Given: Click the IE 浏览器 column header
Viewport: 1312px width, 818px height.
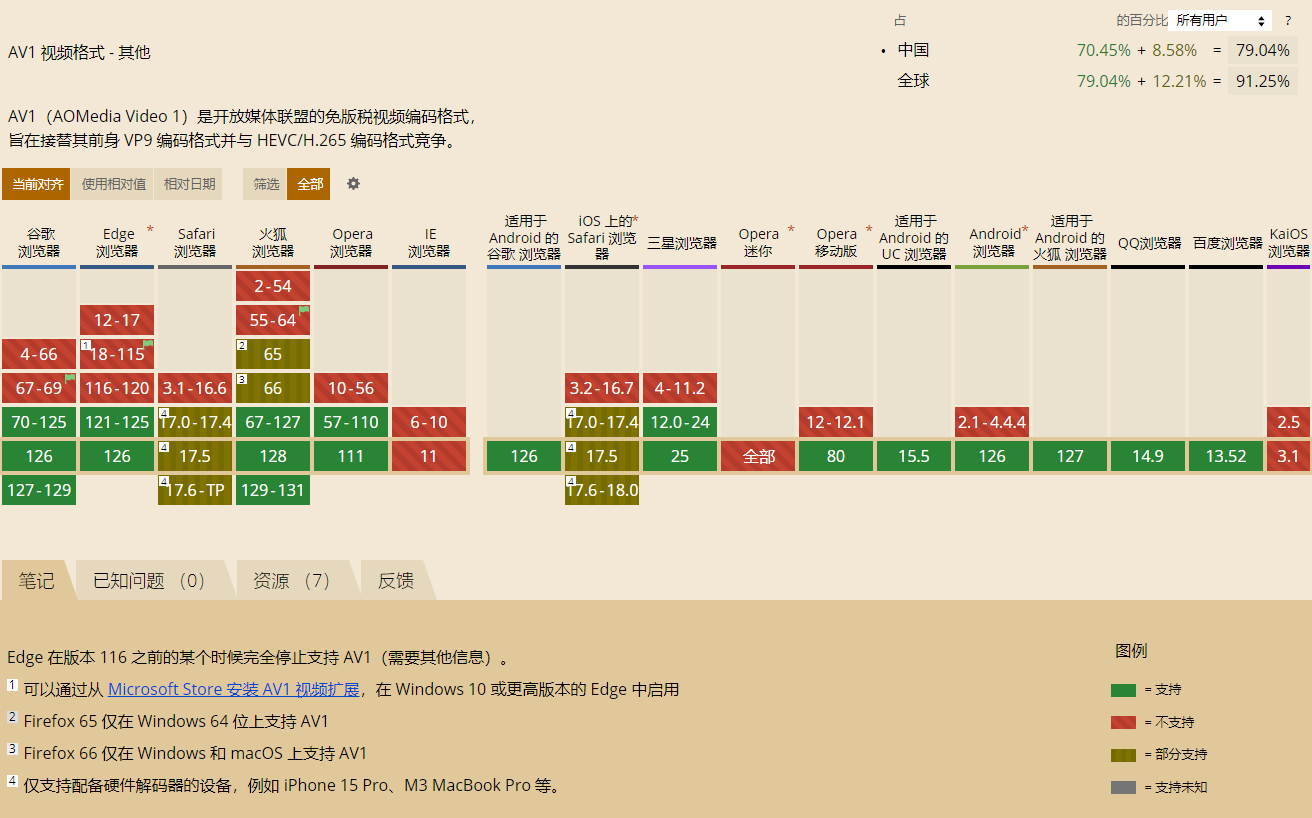Looking at the screenshot, I should coord(429,243).
